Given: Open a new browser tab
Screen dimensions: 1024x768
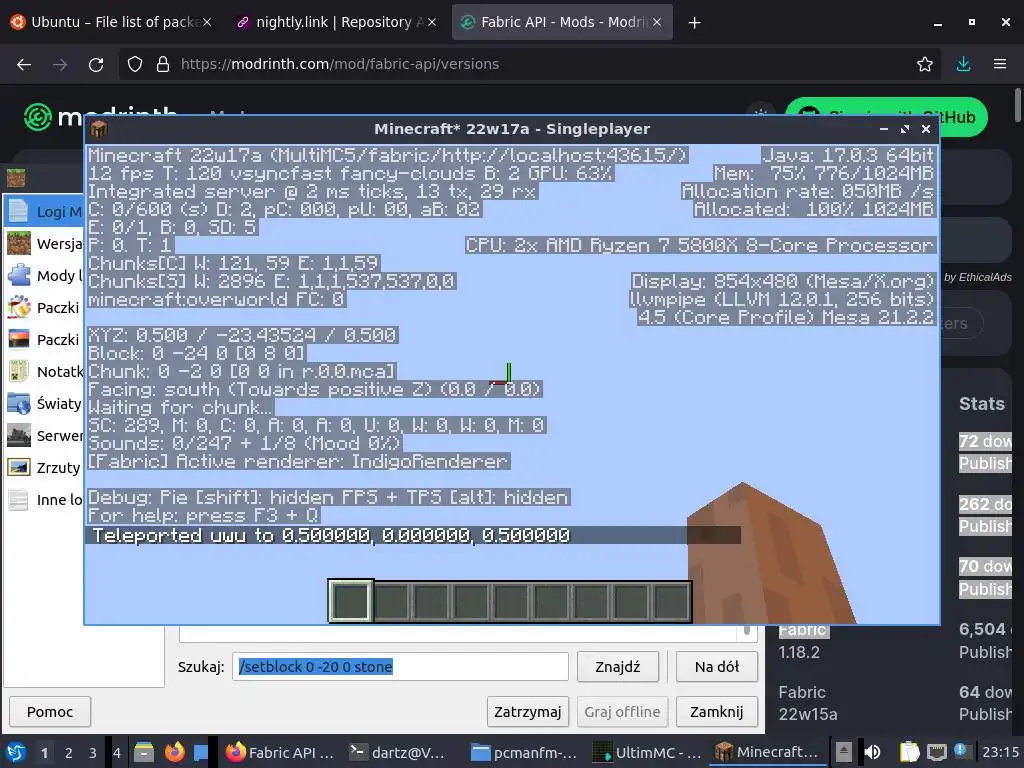Looking at the screenshot, I should click(x=694, y=23).
